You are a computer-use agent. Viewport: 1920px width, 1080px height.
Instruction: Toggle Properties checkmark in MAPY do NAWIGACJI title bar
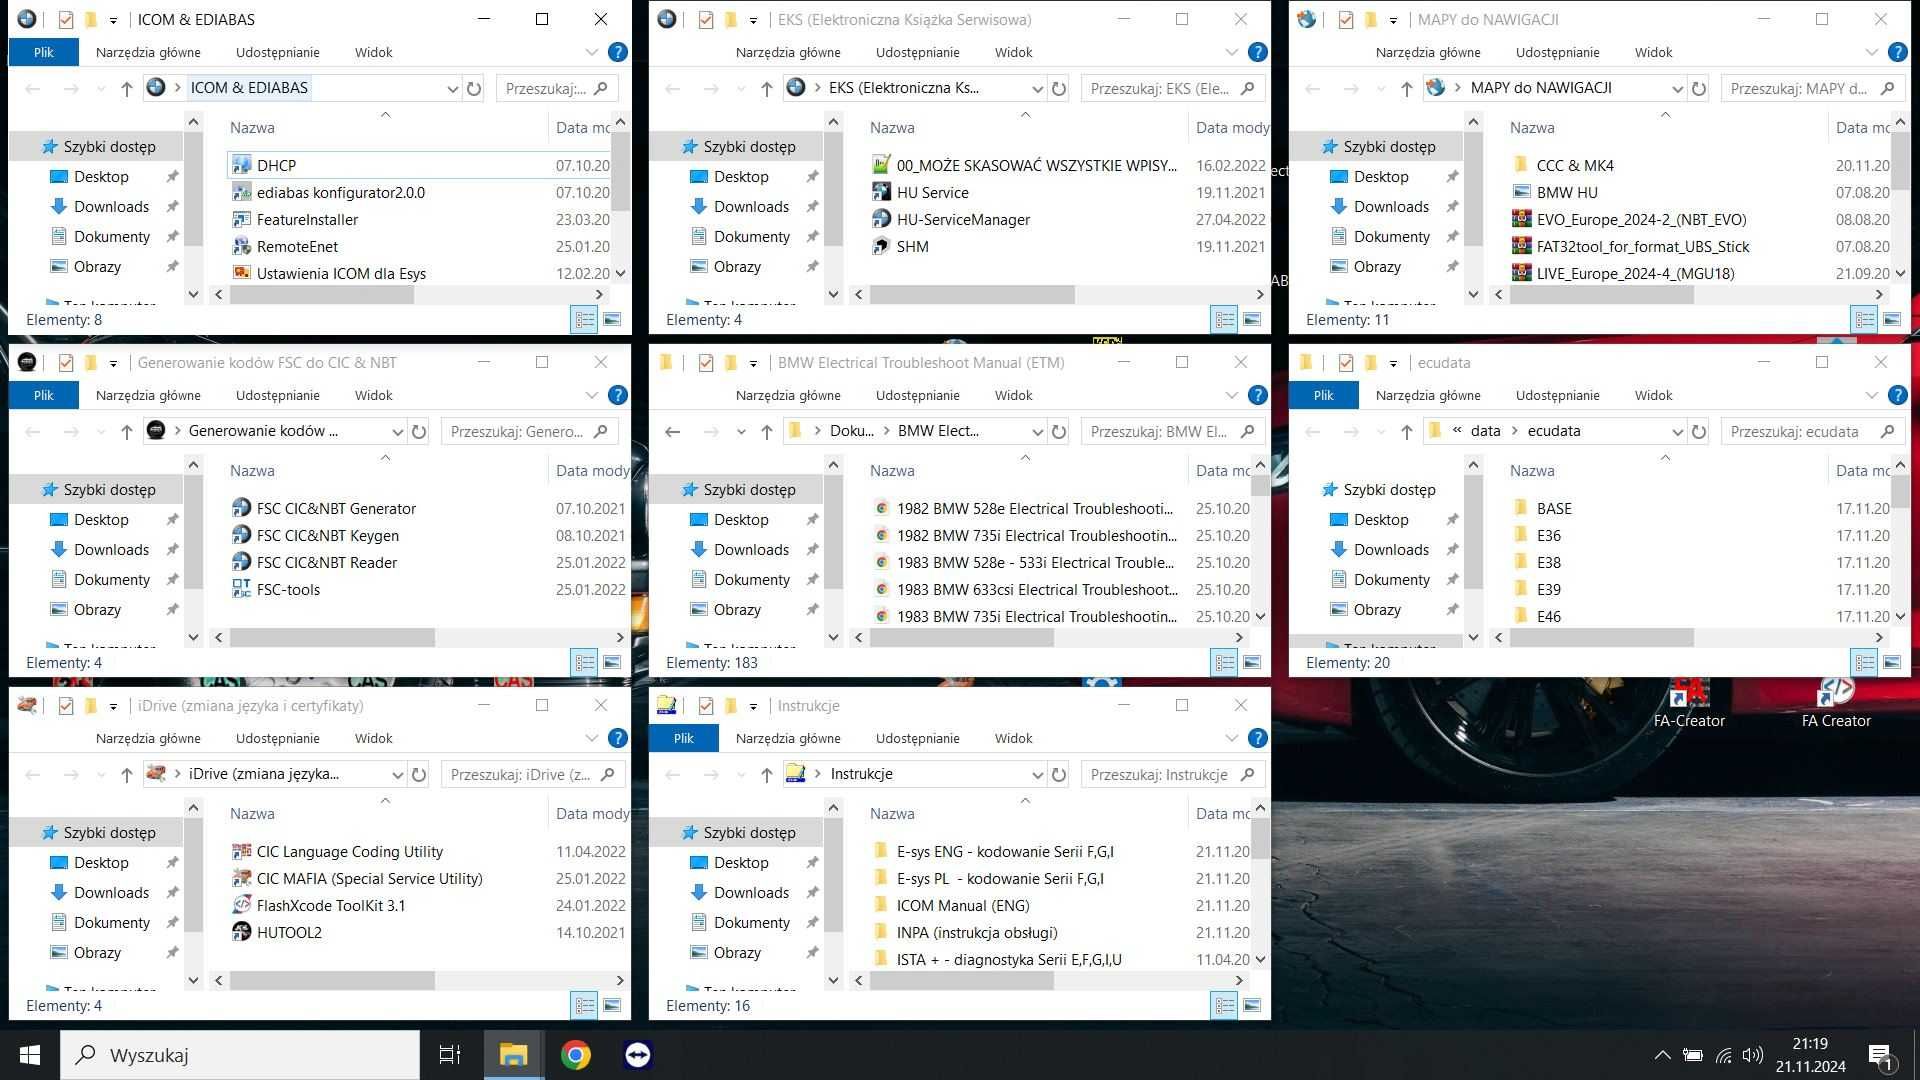1346,19
